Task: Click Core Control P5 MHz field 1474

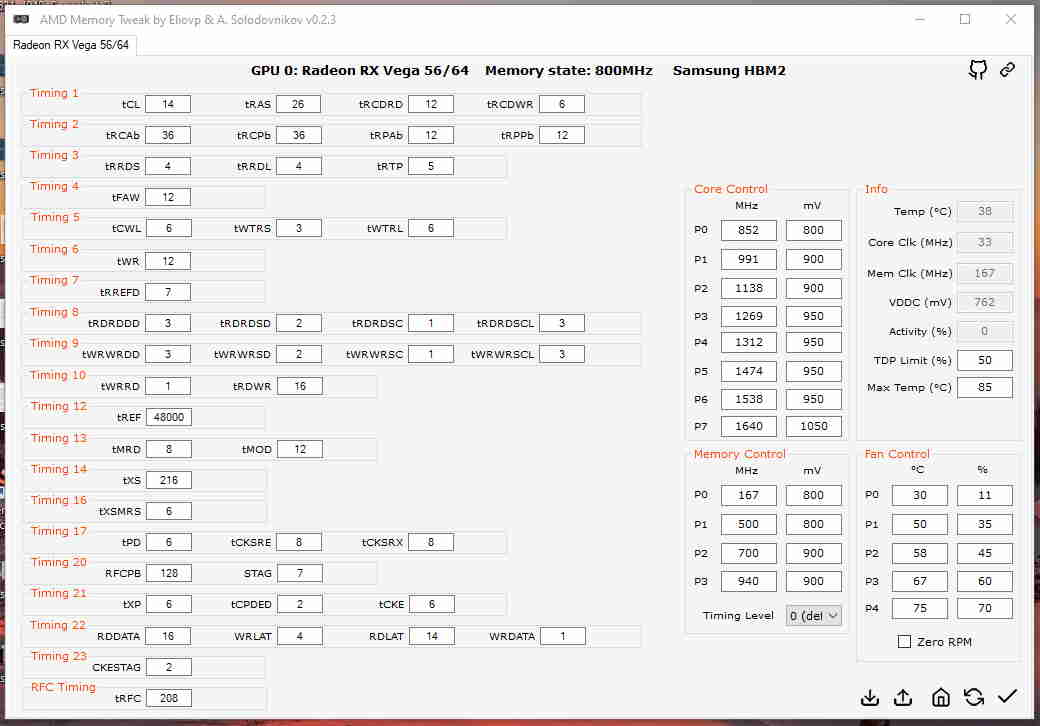Action: (748, 371)
